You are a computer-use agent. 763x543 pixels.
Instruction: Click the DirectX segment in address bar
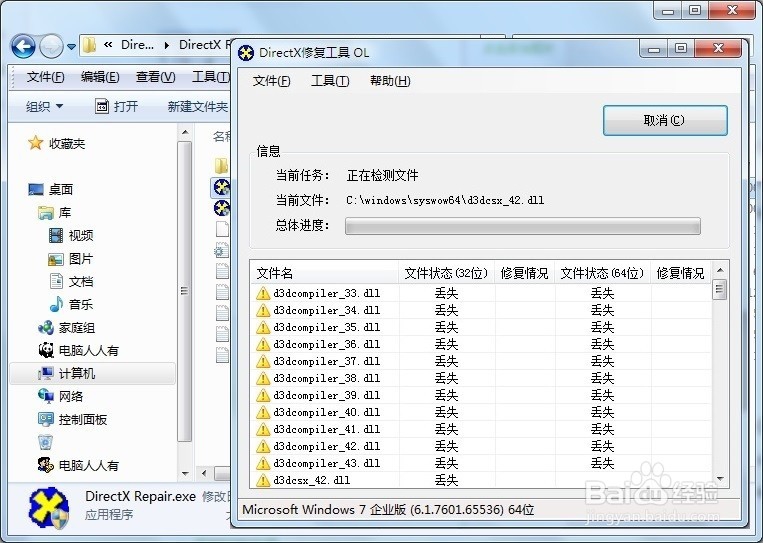[x=204, y=45]
